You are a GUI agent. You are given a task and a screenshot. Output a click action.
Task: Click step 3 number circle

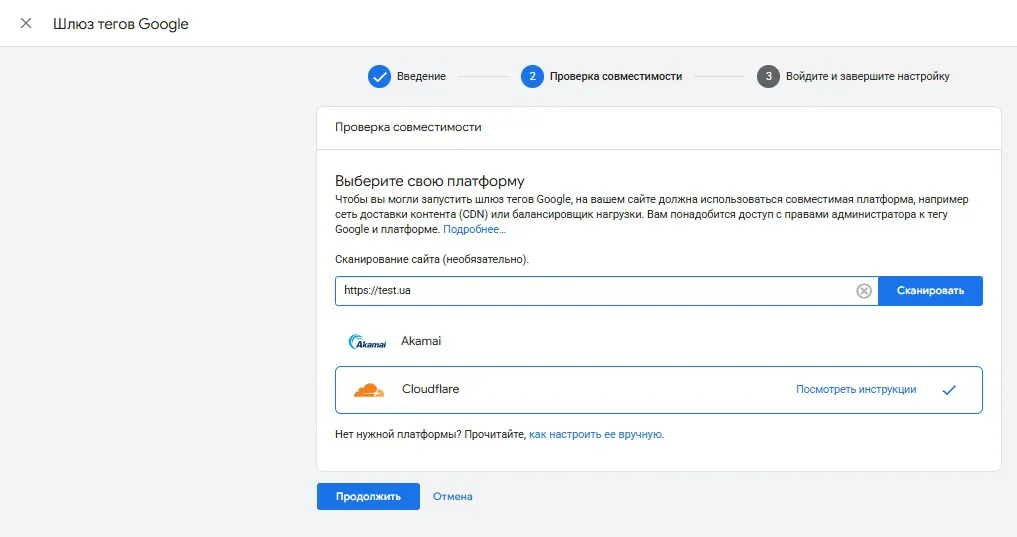(768, 77)
